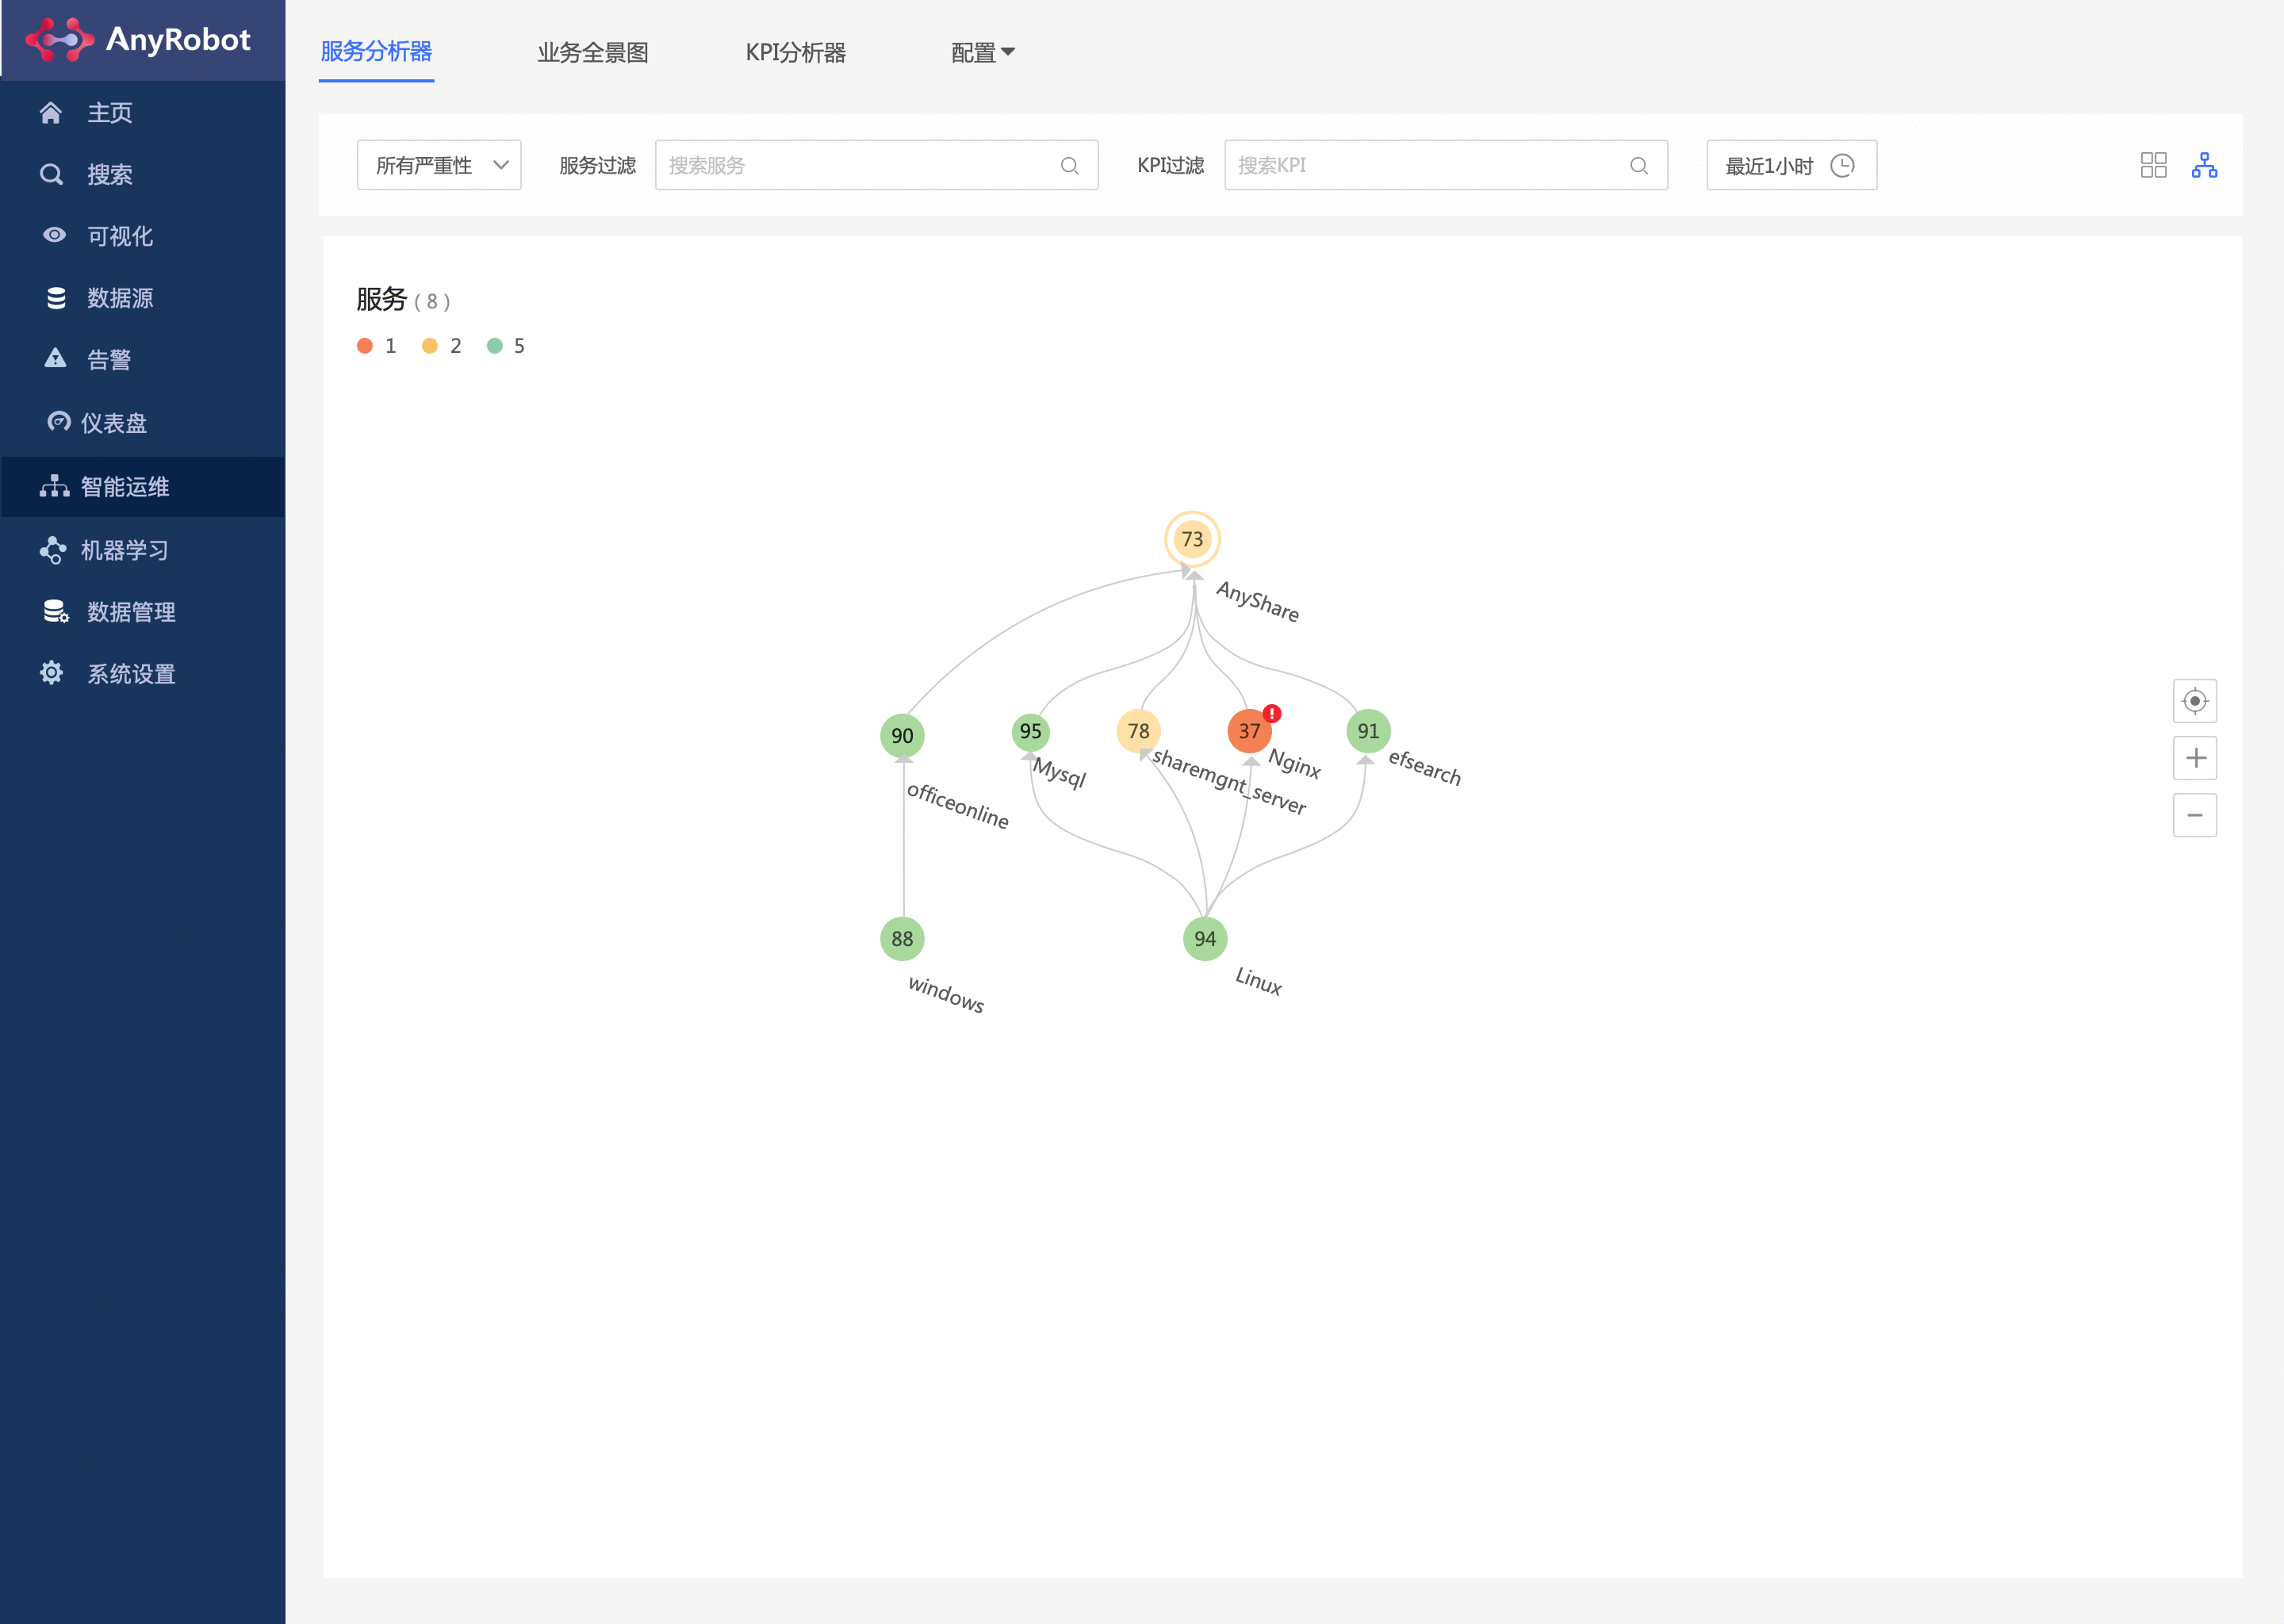Switch to topology tree view icon
Screen dimensions: 2284x1624
[x=2204, y=165]
